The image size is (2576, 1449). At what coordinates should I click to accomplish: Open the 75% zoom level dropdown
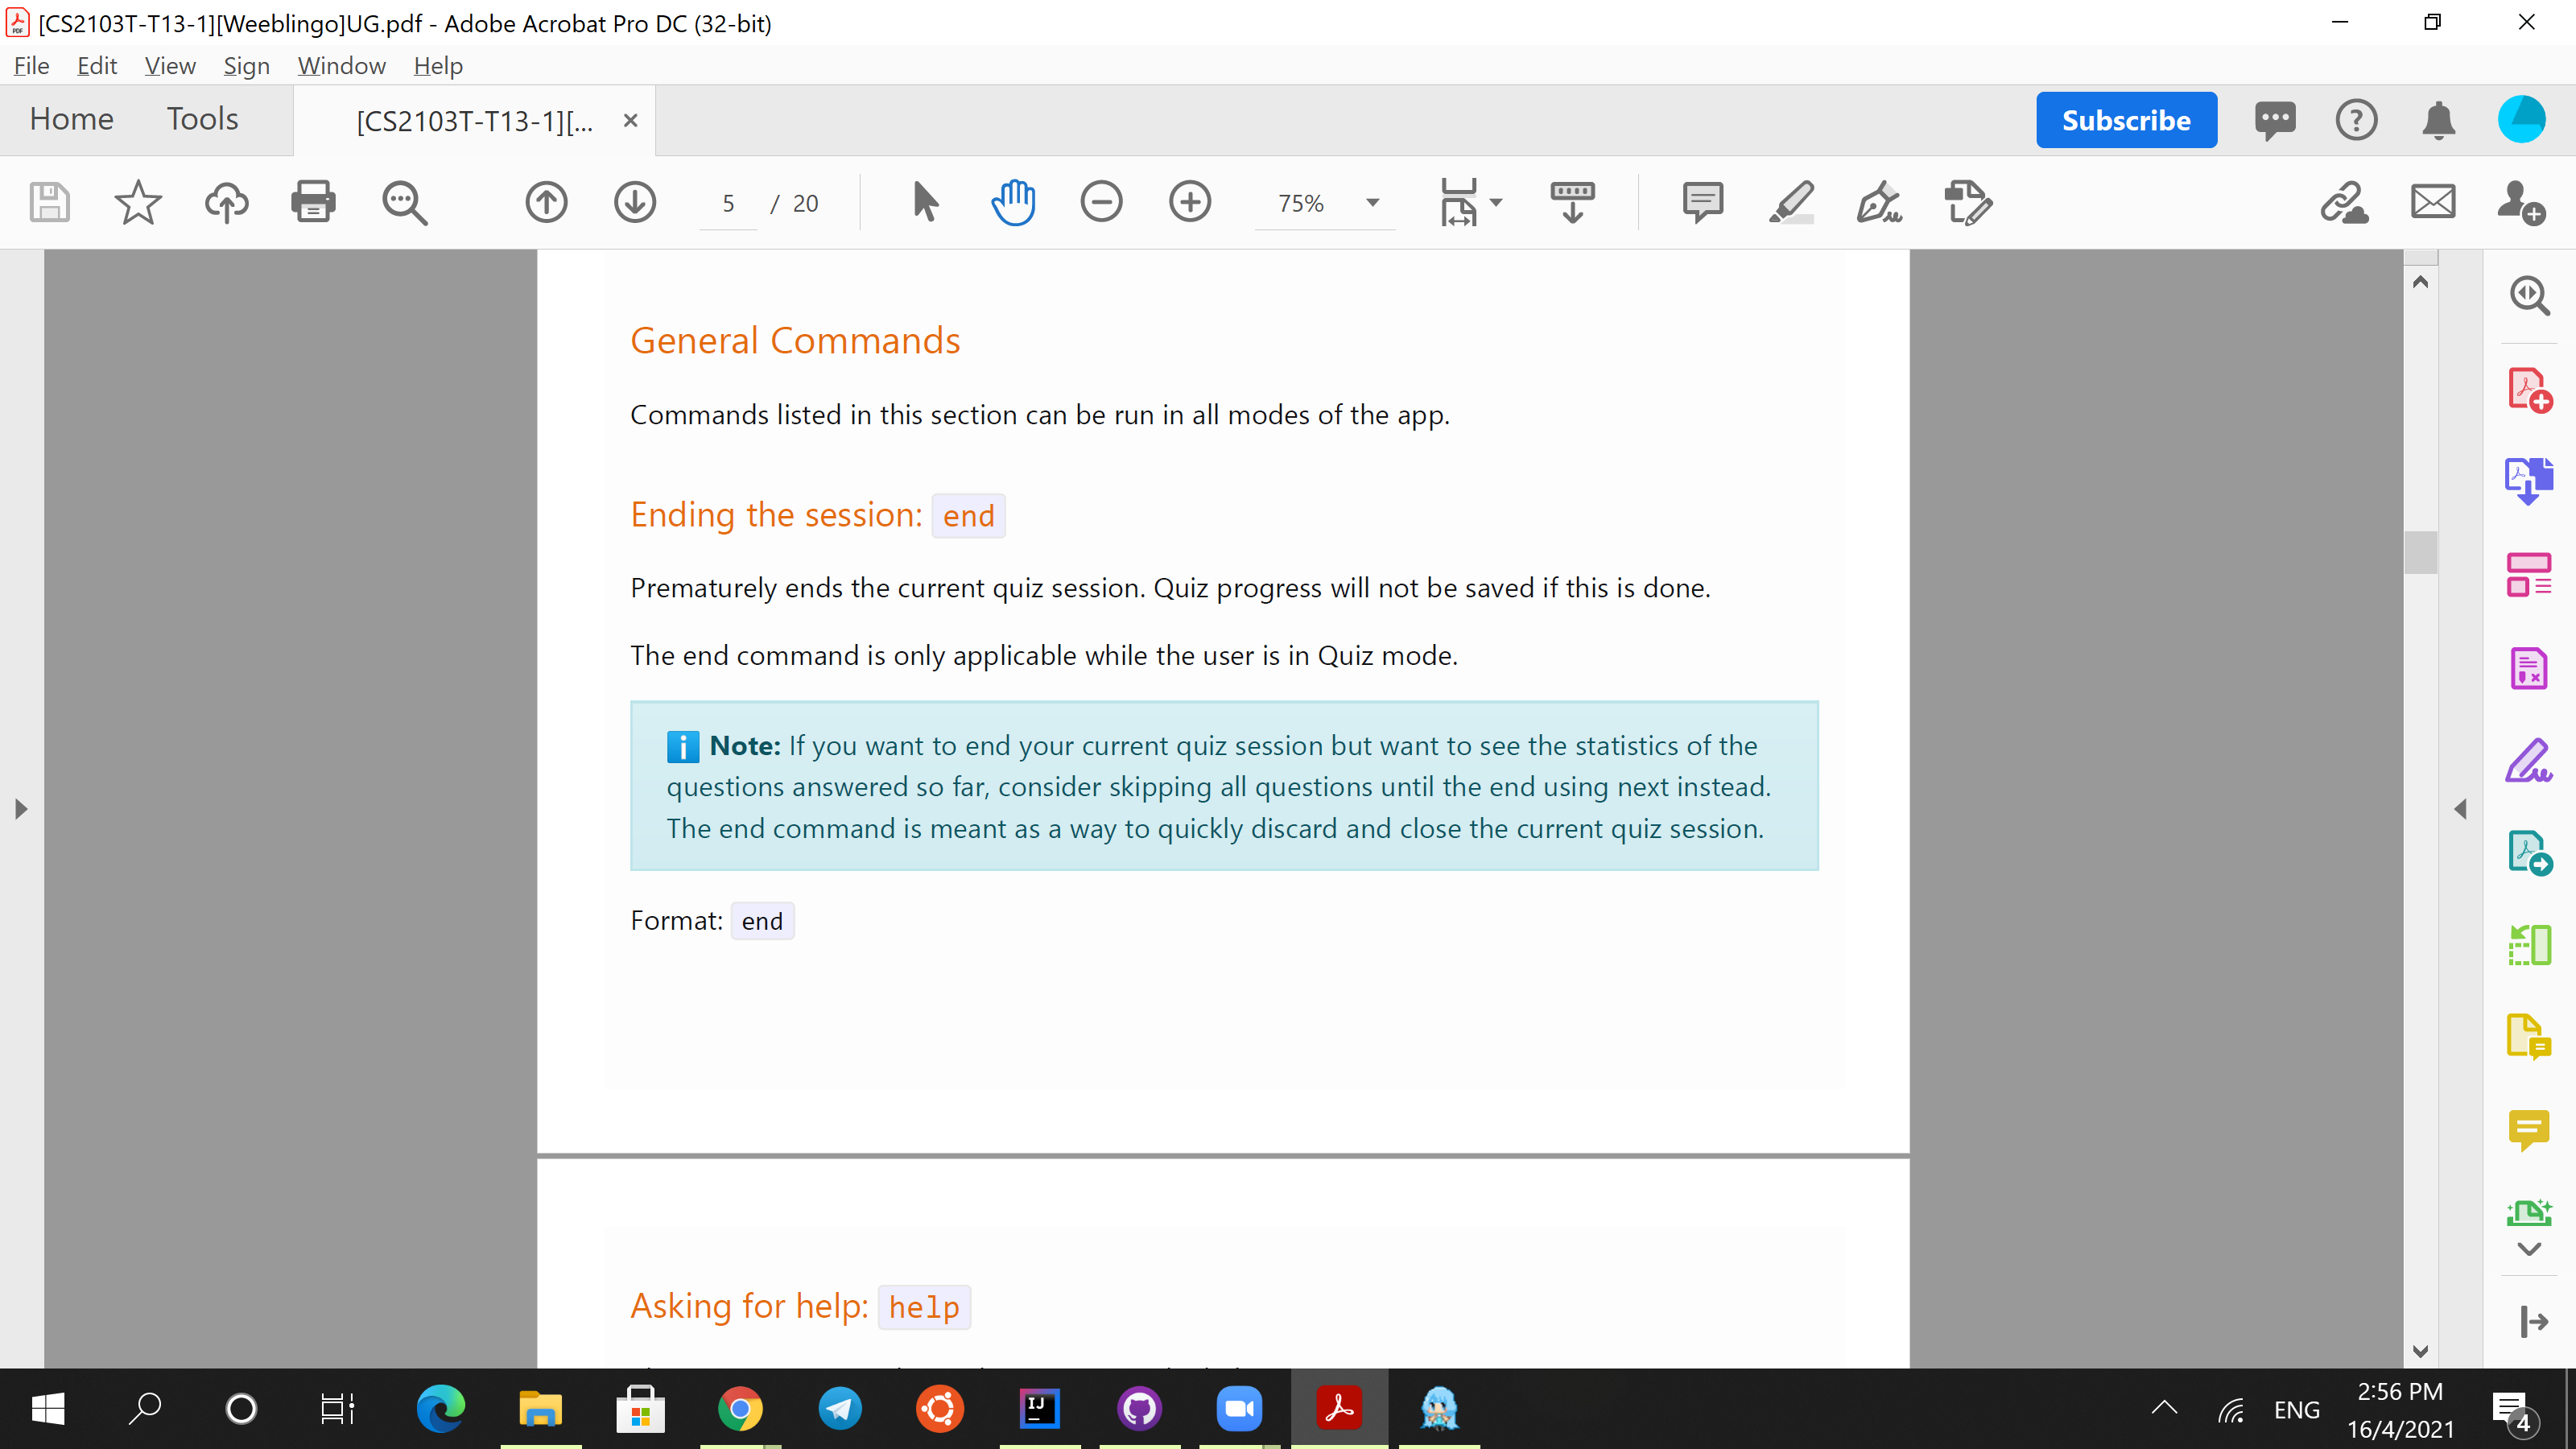coord(1373,203)
